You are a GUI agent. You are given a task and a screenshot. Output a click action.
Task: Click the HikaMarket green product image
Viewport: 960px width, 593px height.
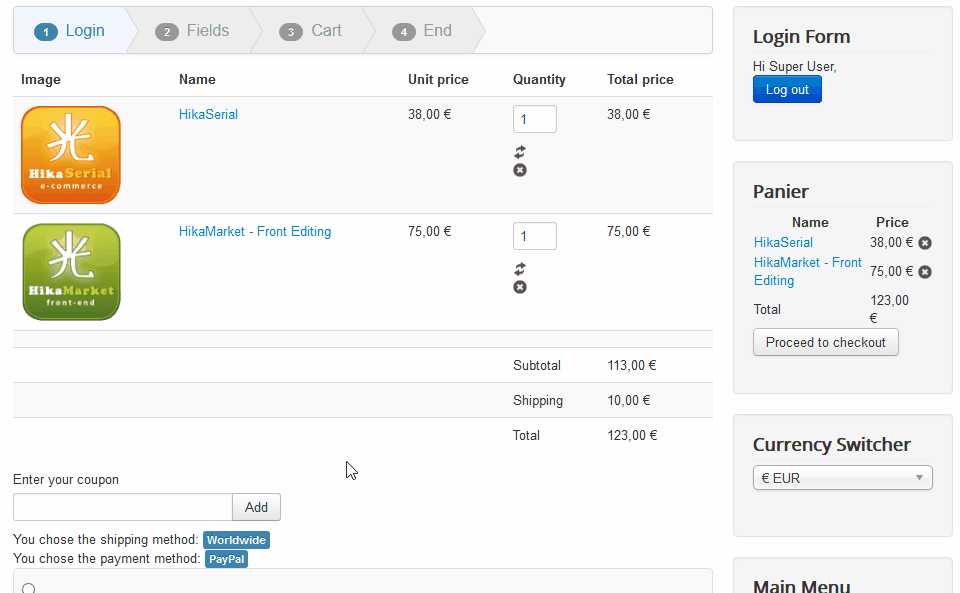click(x=71, y=272)
